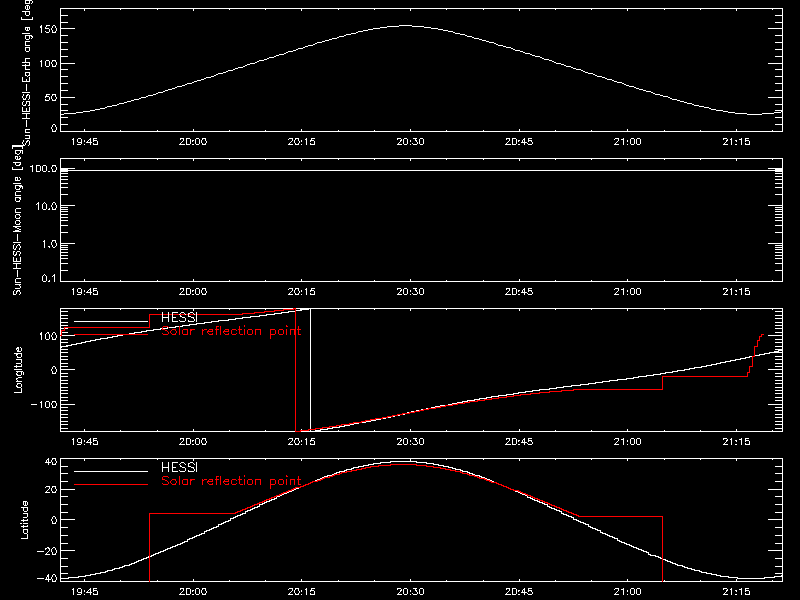Select HESSI legend label in Latitude plot
This screenshot has width=800, height=600.
pos(179,467)
